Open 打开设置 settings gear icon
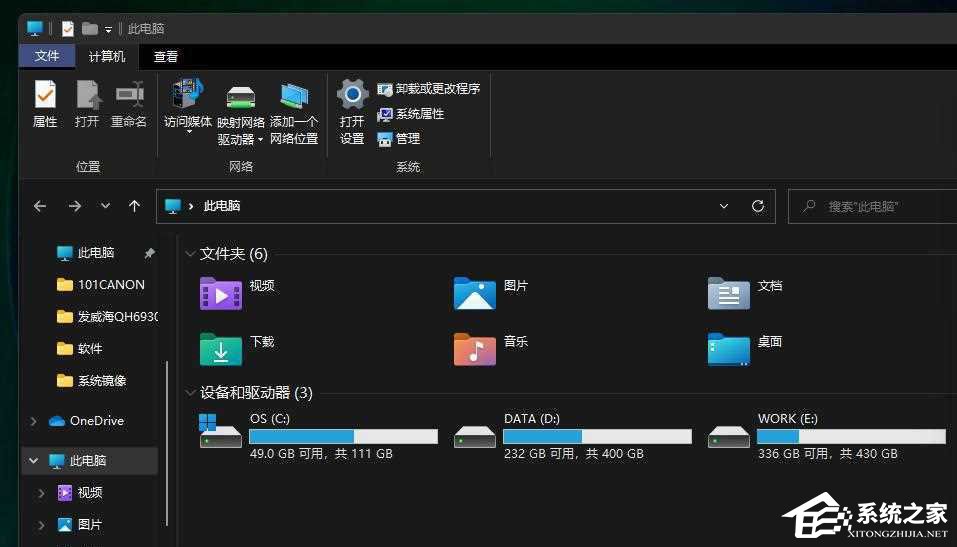 click(x=352, y=96)
